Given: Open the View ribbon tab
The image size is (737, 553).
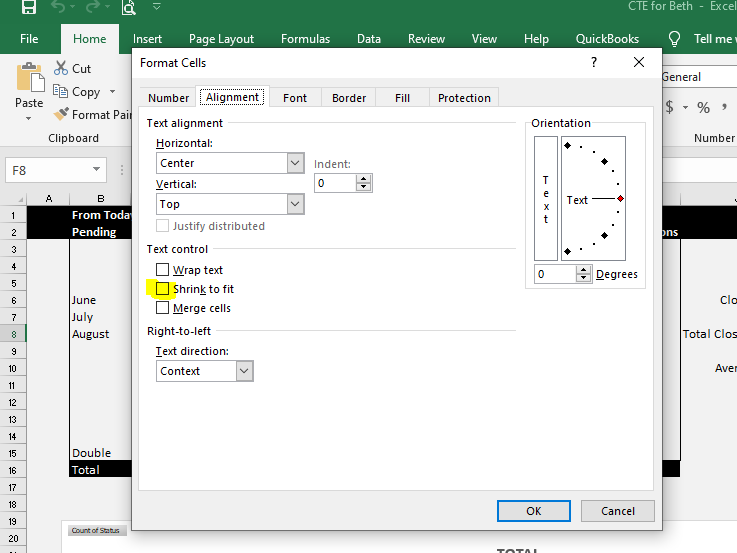Looking at the screenshot, I should [x=484, y=39].
